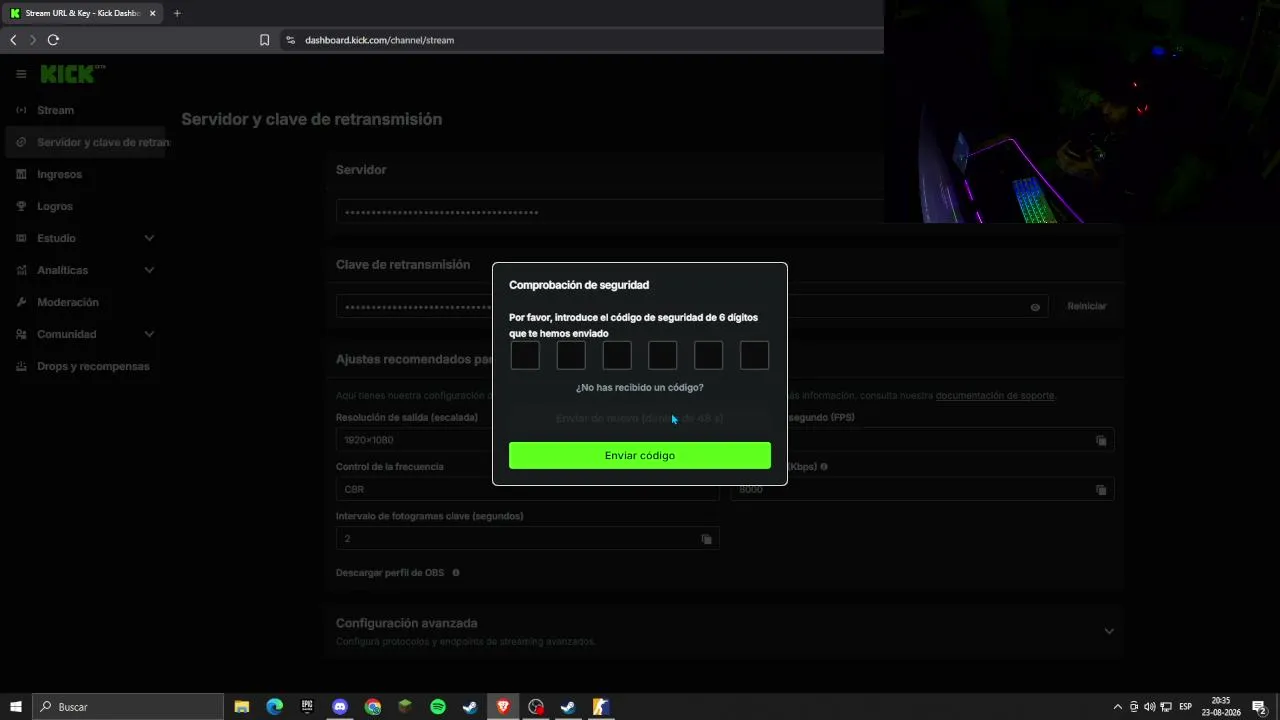Open notification center with 2 alerts

pyautogui.click(x=1259, y=707)
